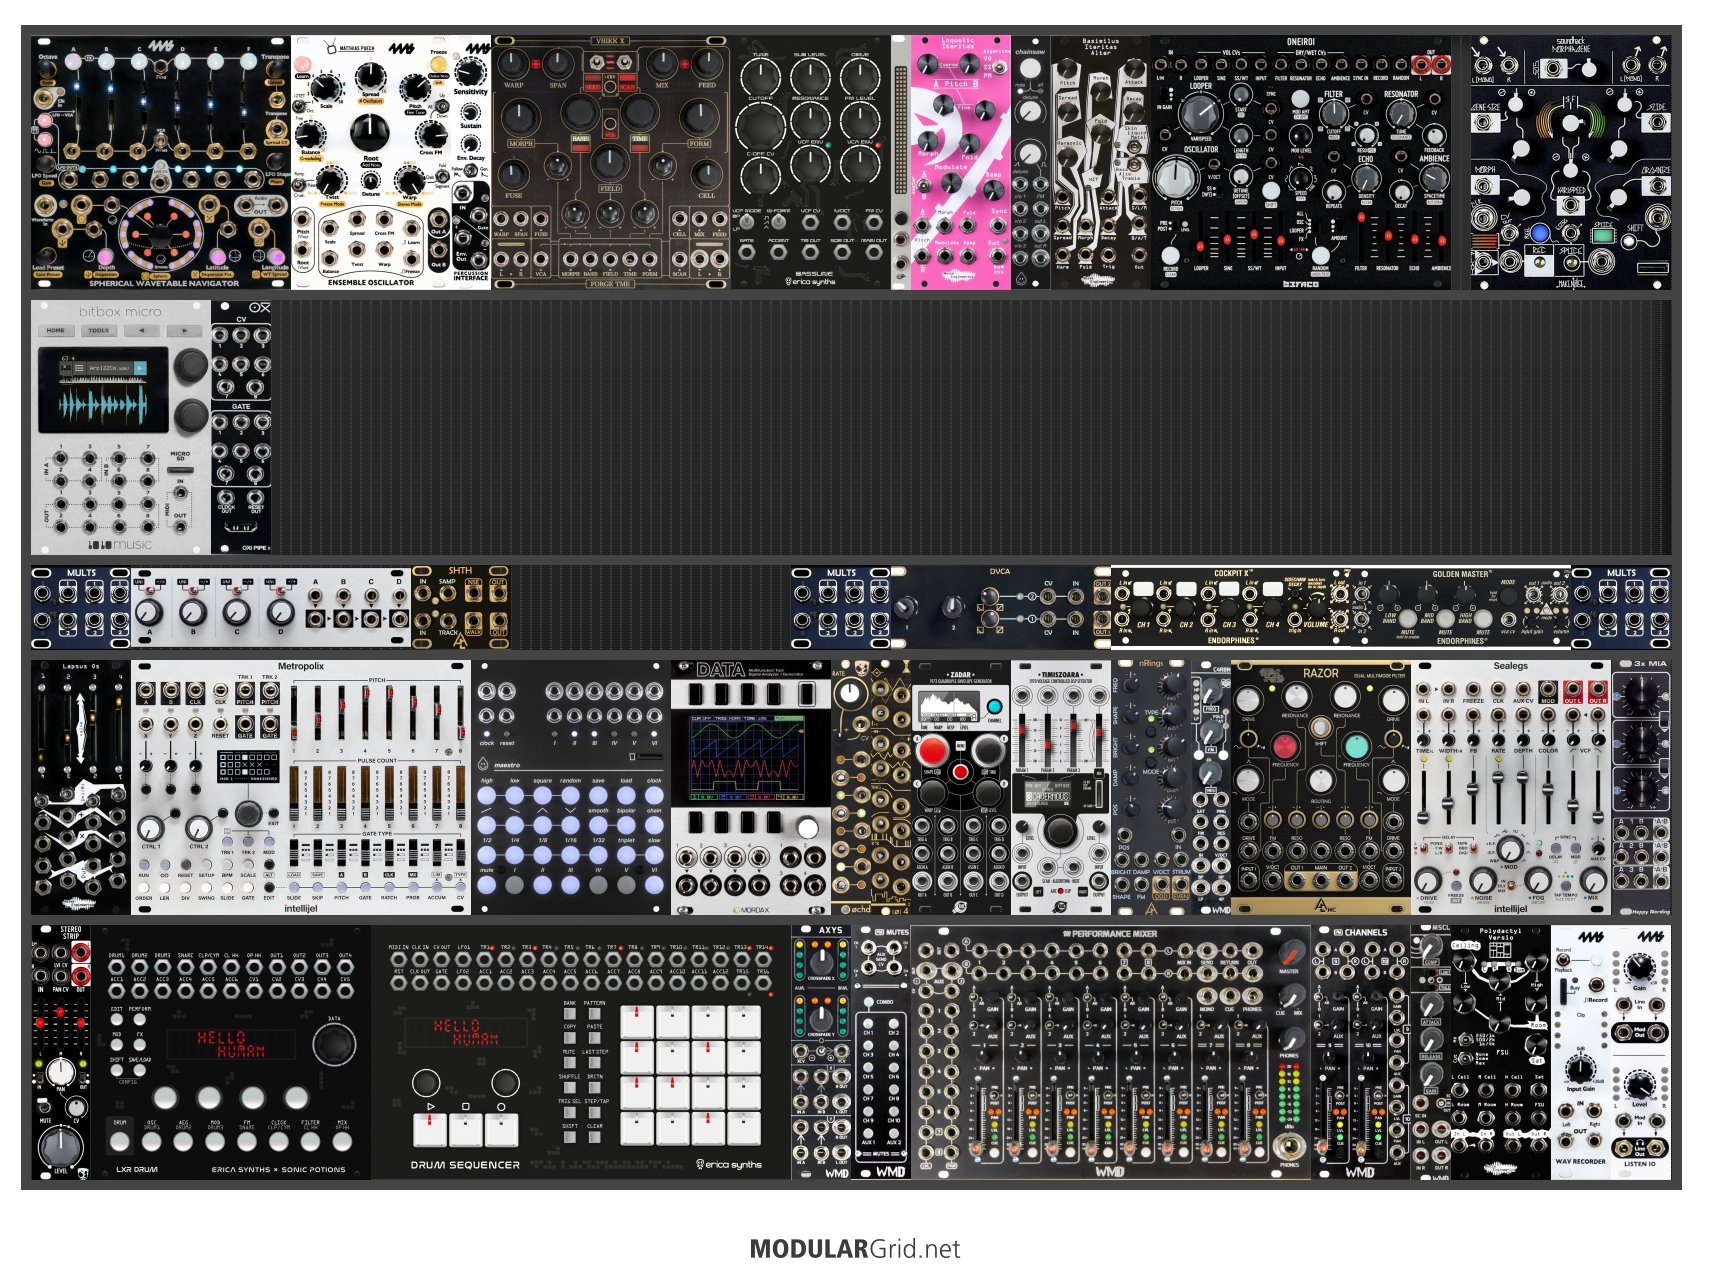Click the Befaco logo on the Oneiroi module
The width and height of the screenshot is (1712, 1270).
[1300, 284]
